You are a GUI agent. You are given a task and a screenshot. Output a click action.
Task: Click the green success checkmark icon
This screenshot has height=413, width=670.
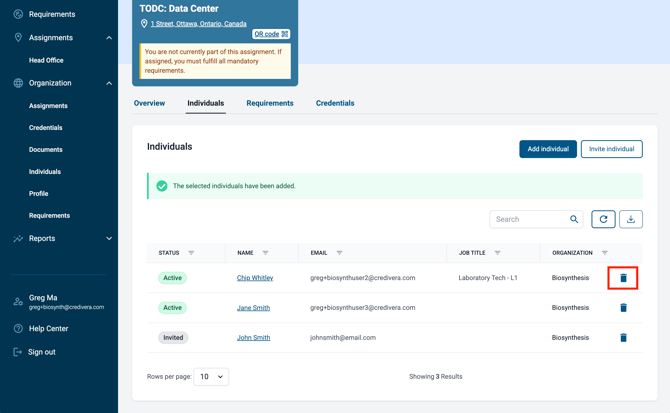pos(162,186)
